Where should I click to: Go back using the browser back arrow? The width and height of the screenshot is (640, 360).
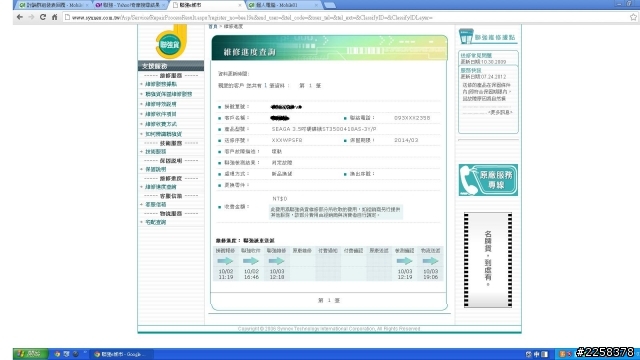click(20, 17)
